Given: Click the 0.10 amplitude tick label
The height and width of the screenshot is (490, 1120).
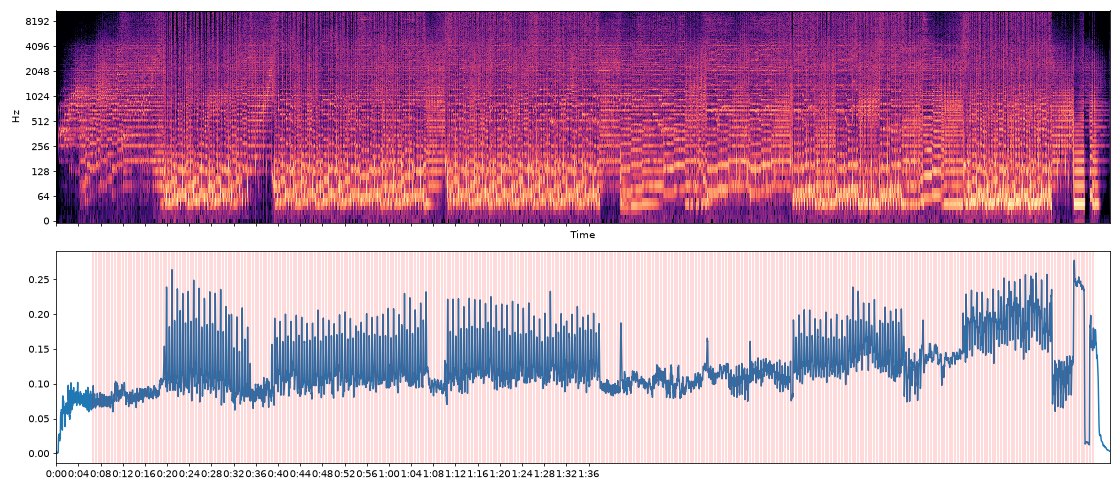Looking at the screenshot, I should pyautogui.click(x=38, y=384).
